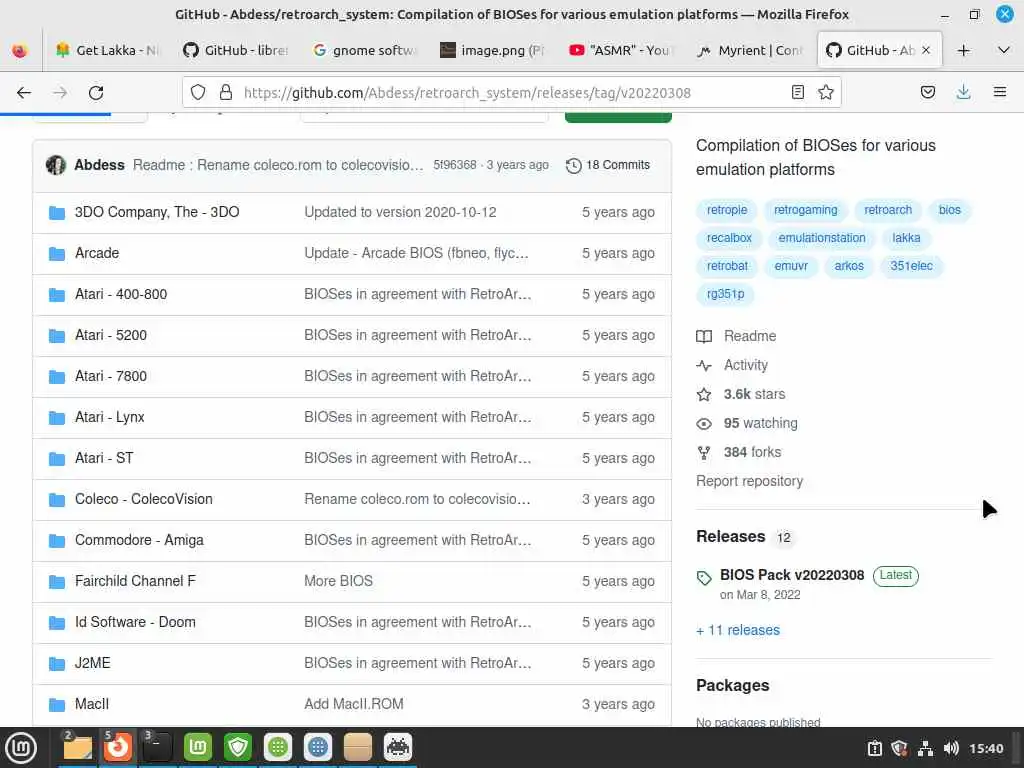The width and height of the screenshot is (1024, 768).
Task: Show + 11 releases link
Action: click(x=738, y=631)
